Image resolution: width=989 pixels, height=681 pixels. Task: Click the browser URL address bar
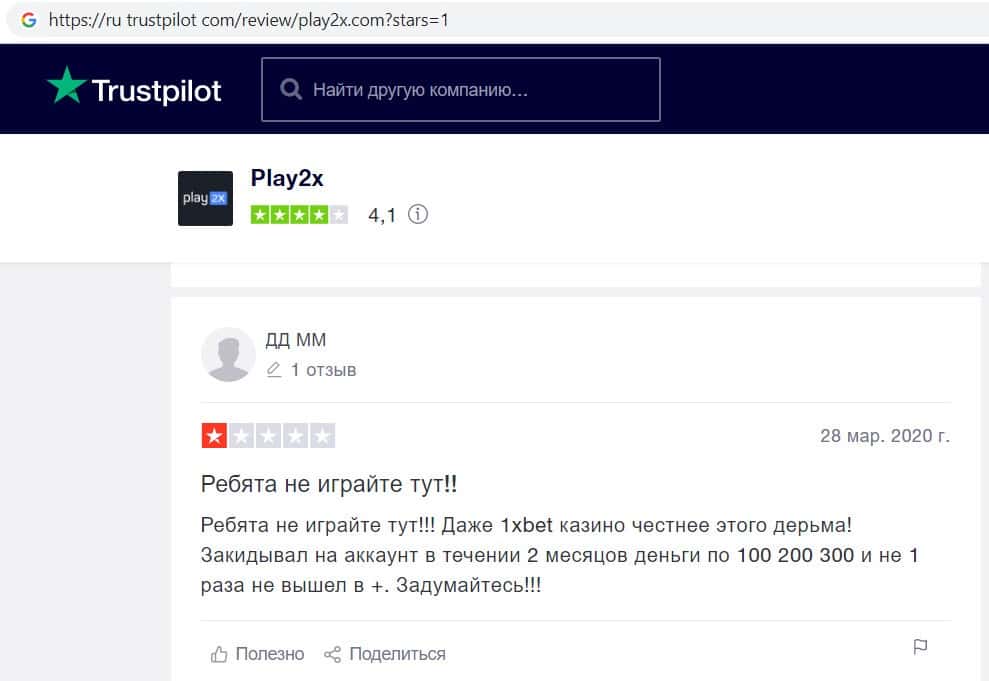click(498, 20)
